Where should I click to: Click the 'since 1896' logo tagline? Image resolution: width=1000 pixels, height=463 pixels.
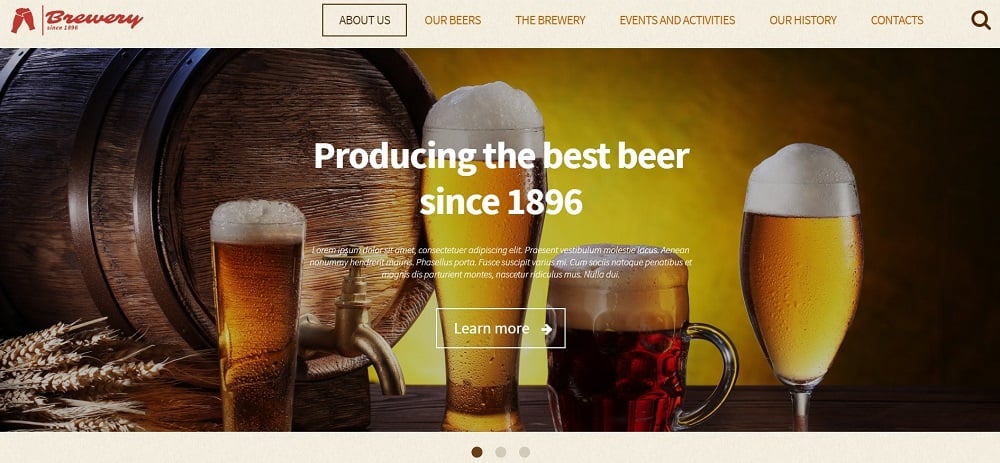tap(62, 28)
